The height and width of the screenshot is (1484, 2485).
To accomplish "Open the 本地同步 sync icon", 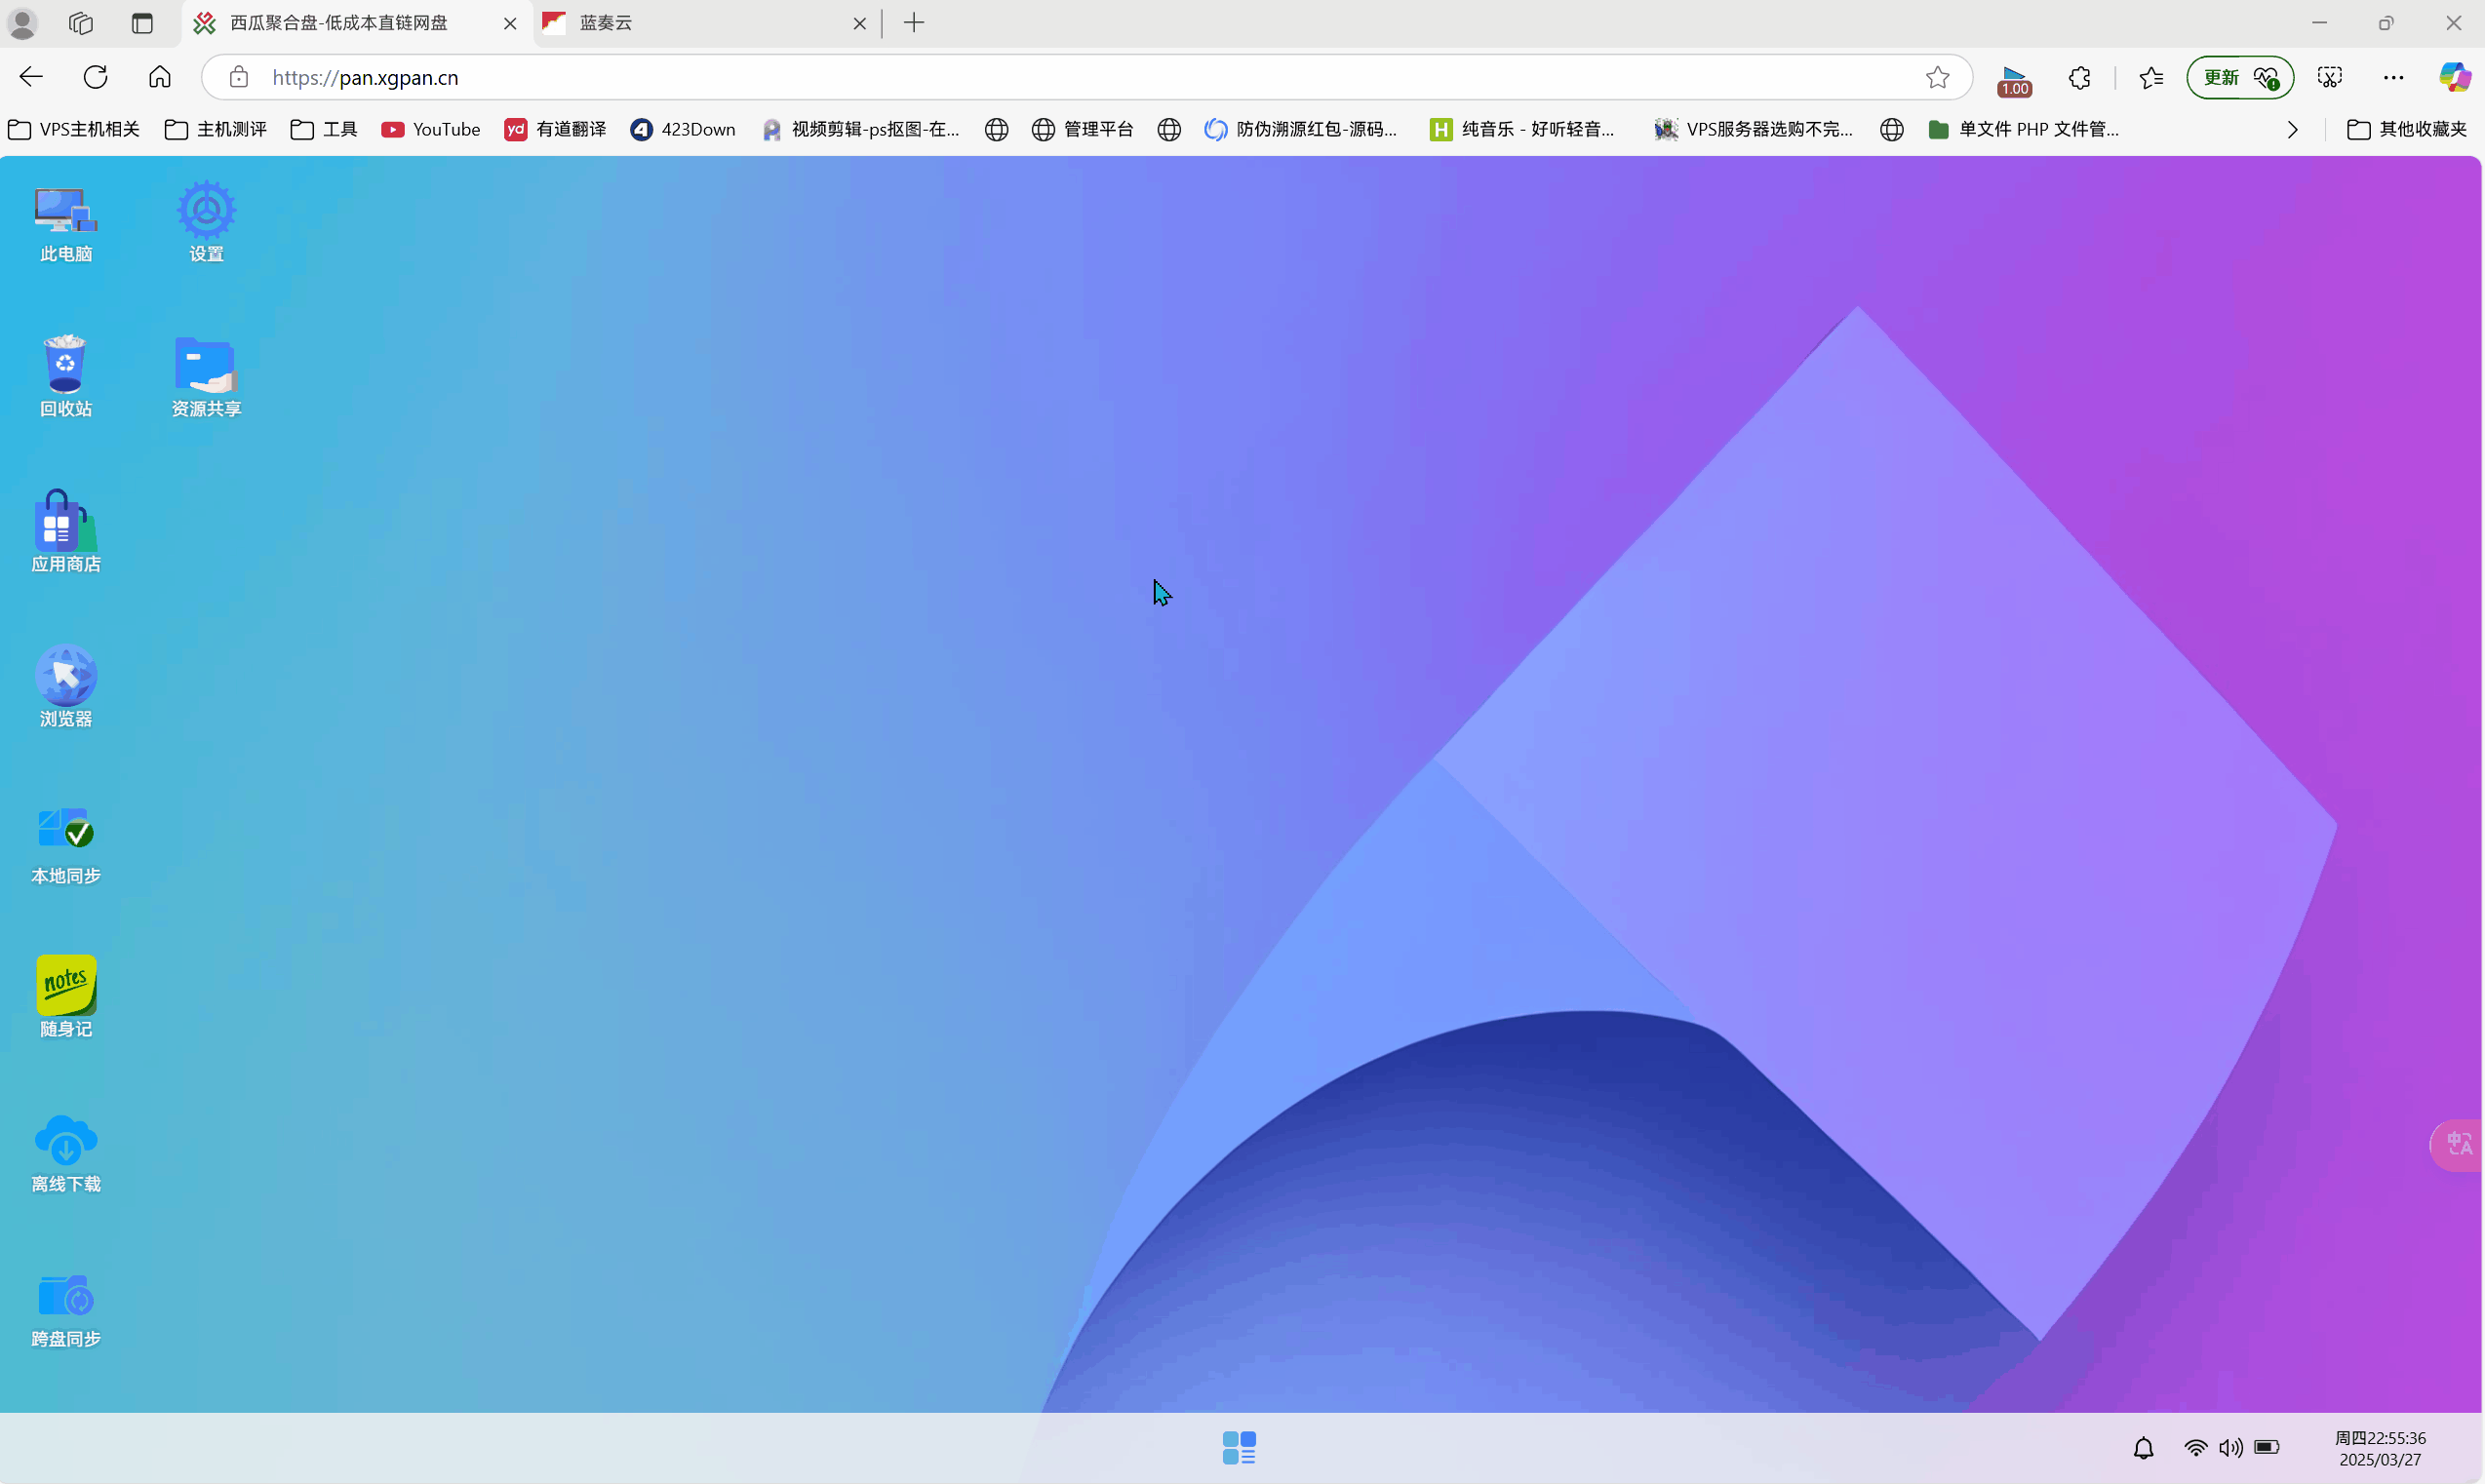I will pyautogui.click(x=66, y=830).
